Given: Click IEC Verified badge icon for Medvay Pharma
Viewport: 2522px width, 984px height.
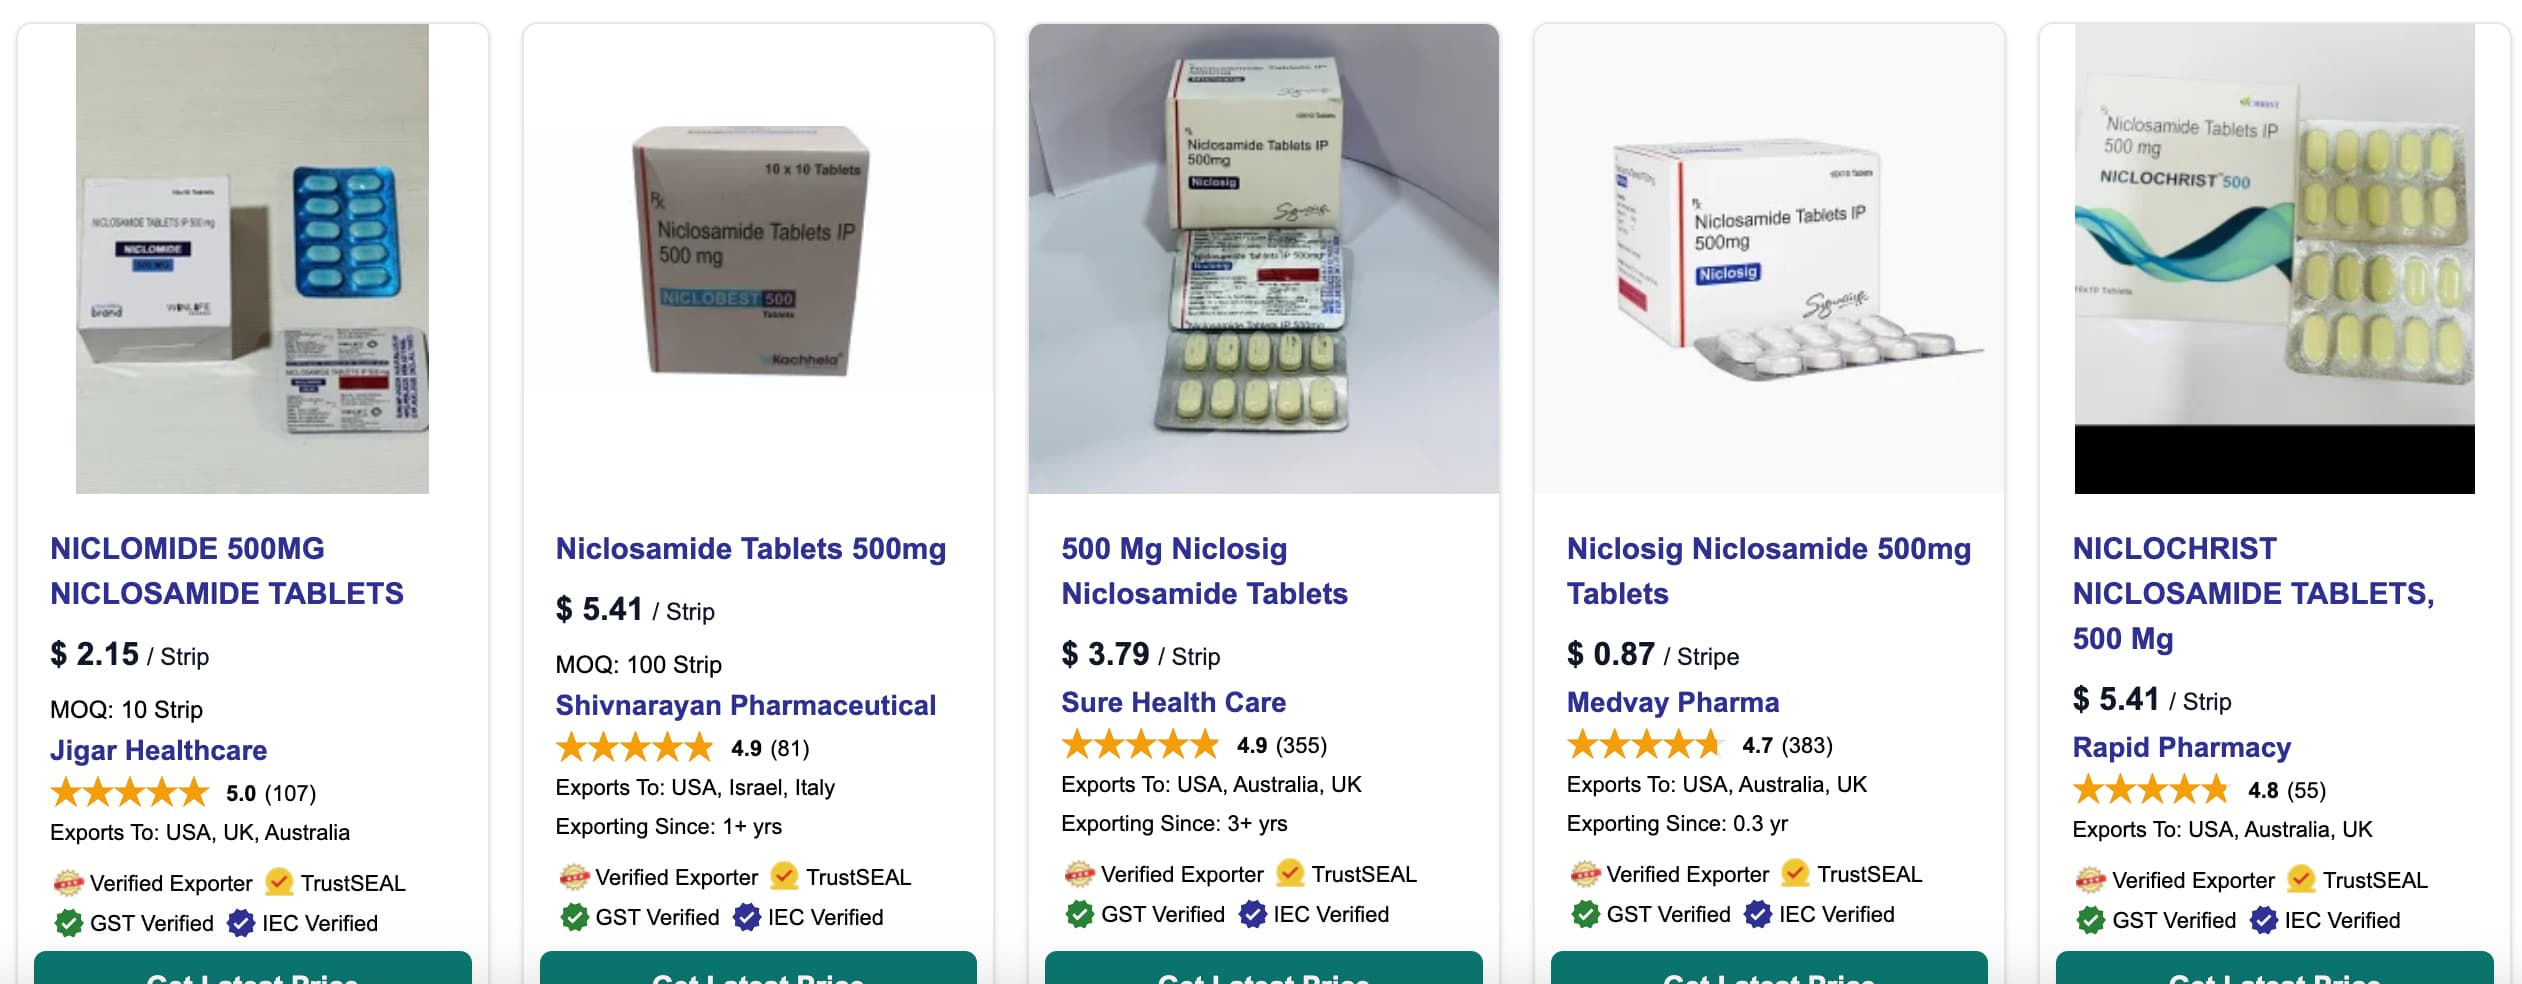Looking at the screenshot, I should 1758,914.
